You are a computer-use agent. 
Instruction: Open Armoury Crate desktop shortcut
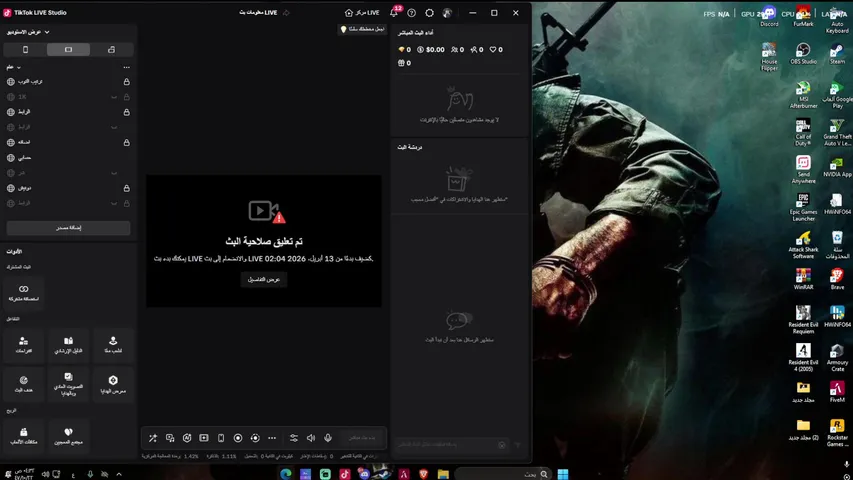point(837,357)
